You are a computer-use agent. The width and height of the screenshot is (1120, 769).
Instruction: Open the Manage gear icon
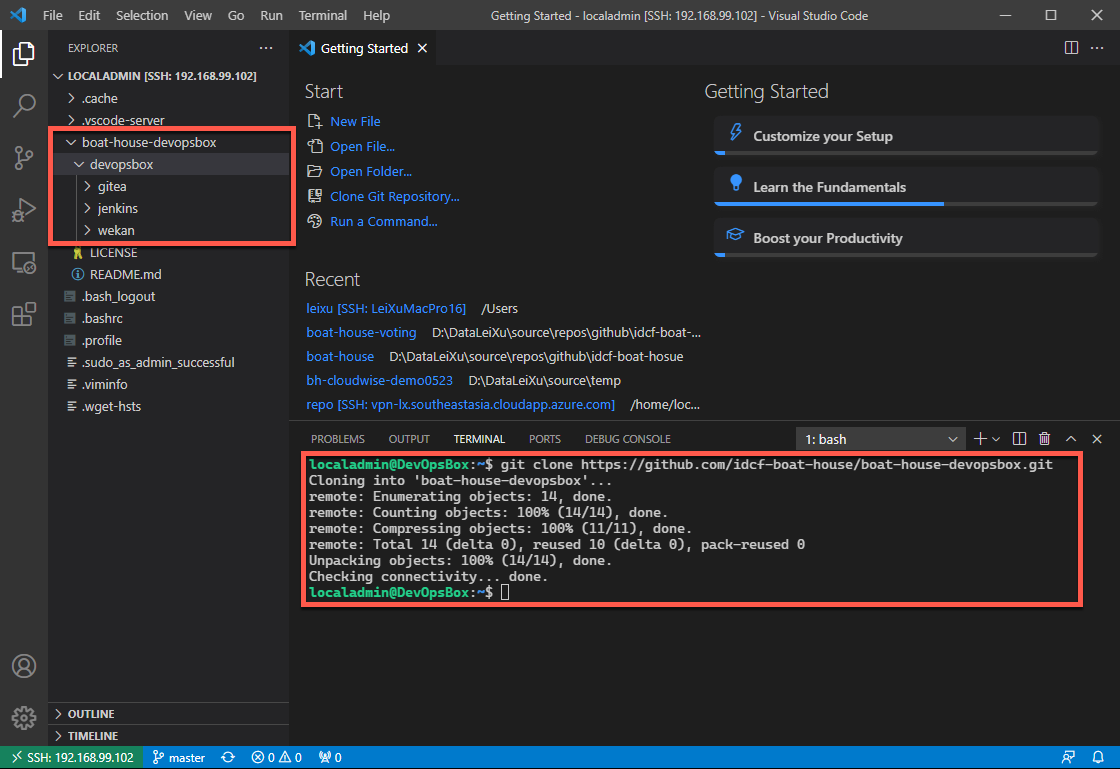click(24, 718)
